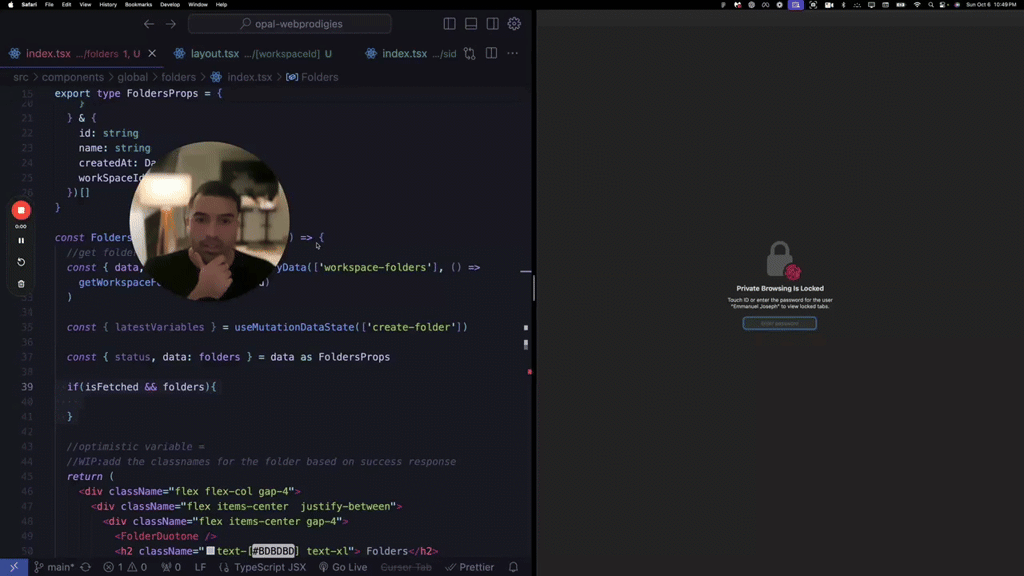
Task: Open the Bookmarks menu
Action: tap(138, 5)
